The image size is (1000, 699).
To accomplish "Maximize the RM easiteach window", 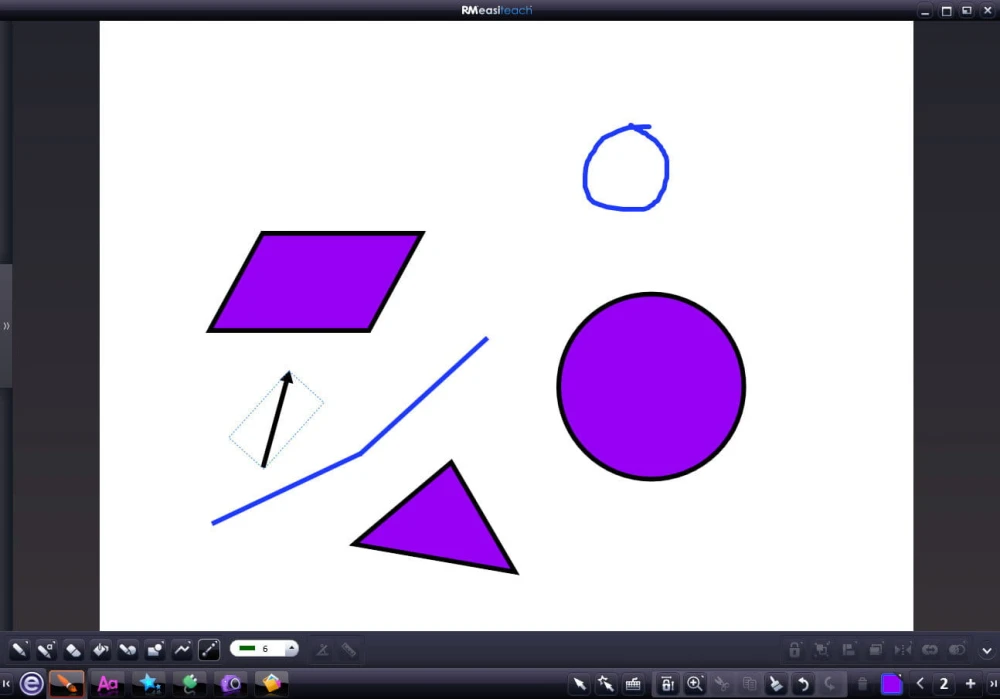I will click(946, 10).
